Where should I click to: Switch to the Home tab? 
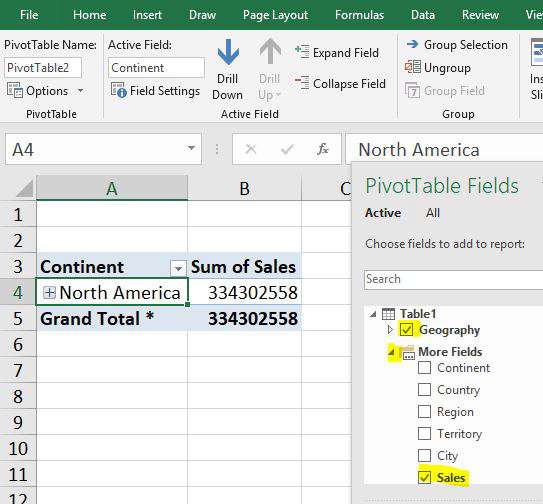(x=89, y=15)
